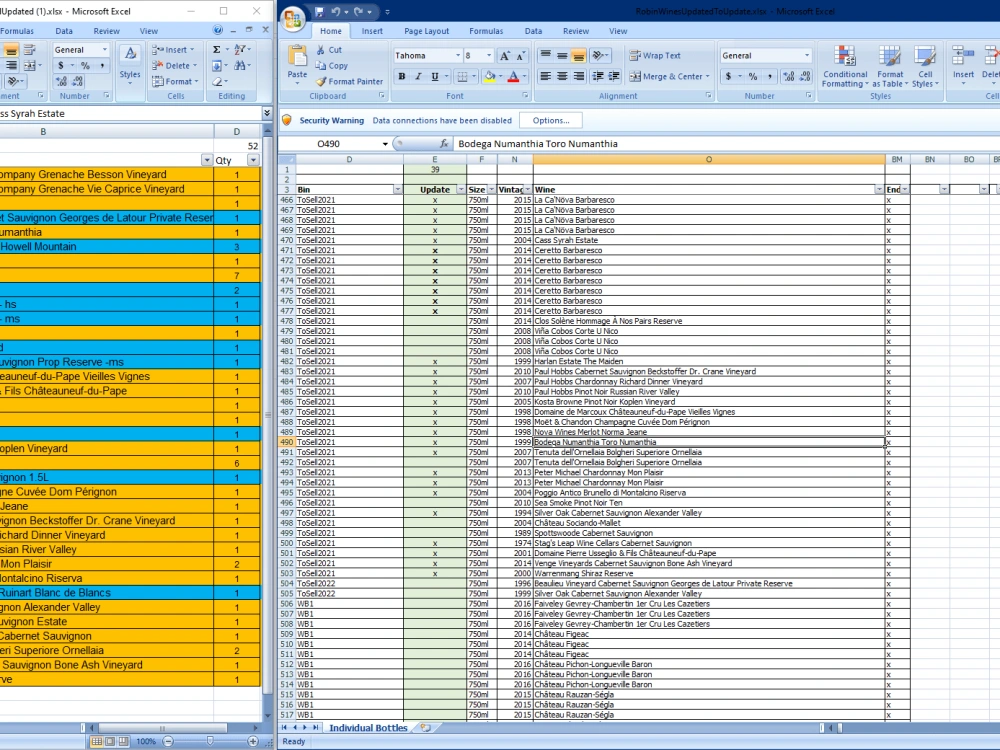Click the Orientation icon in right window
The height and width of the screenshot is (750, 1000).
click(598, 56)
